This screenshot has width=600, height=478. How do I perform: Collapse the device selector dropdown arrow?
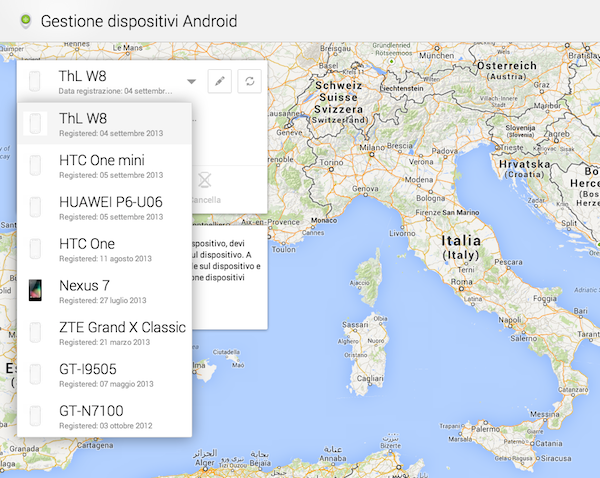coord(190,82)
